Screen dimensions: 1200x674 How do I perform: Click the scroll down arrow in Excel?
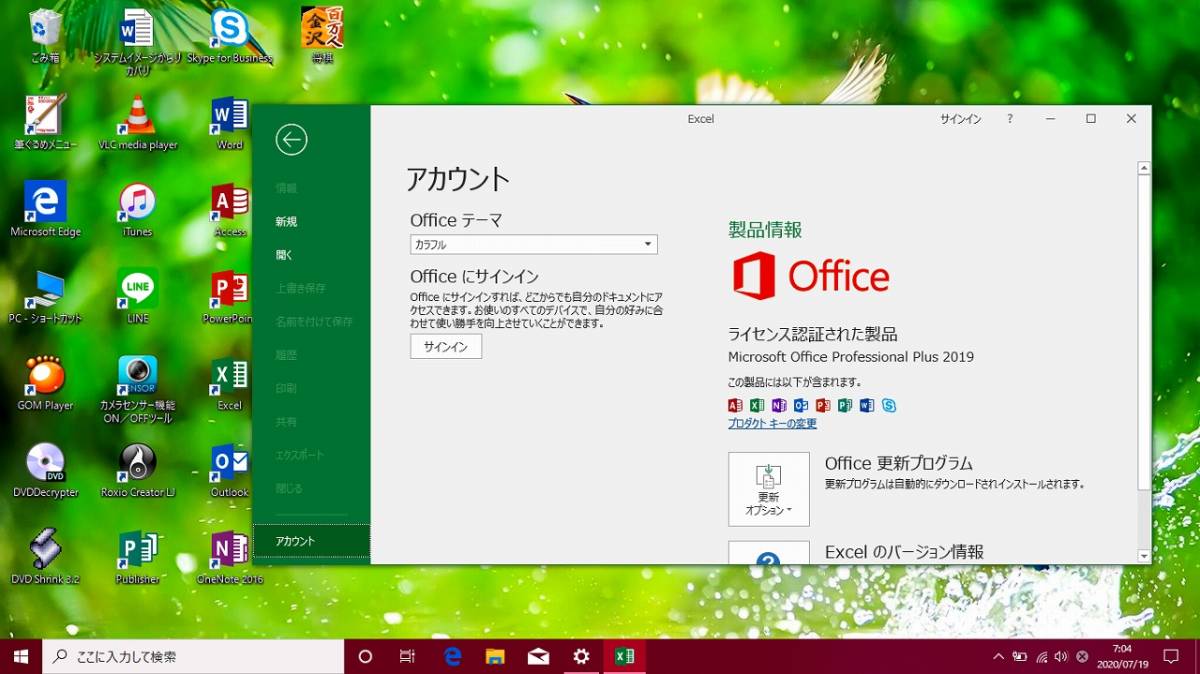click(x=1144, y=556)
